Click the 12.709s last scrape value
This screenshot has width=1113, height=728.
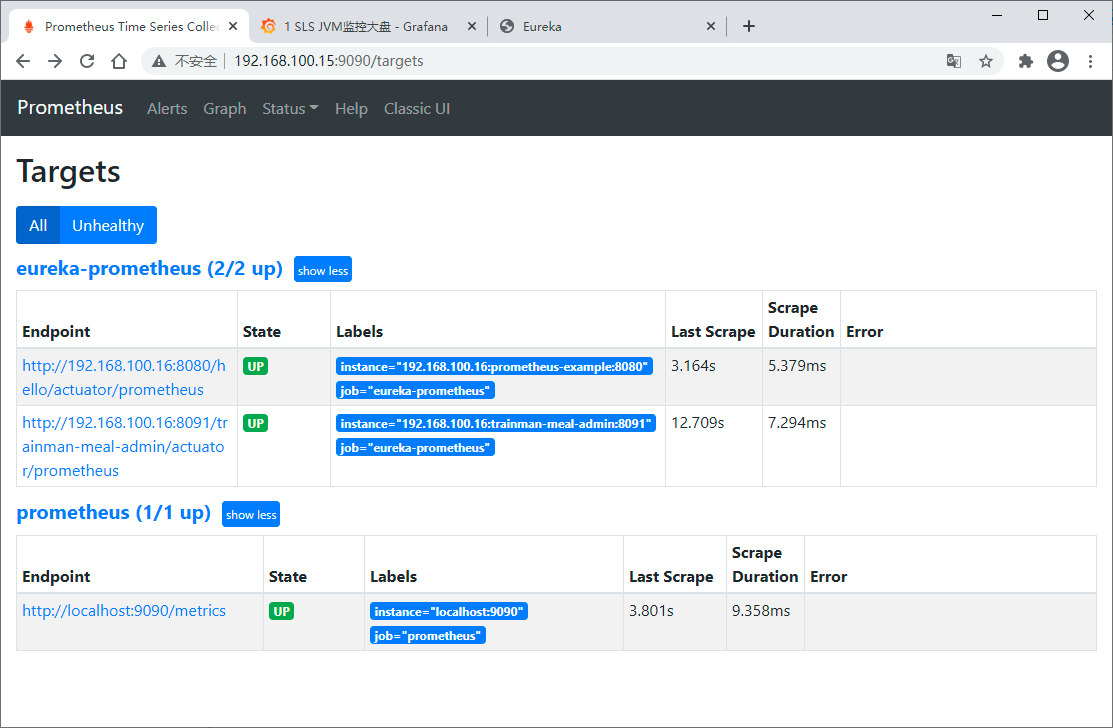698,423
